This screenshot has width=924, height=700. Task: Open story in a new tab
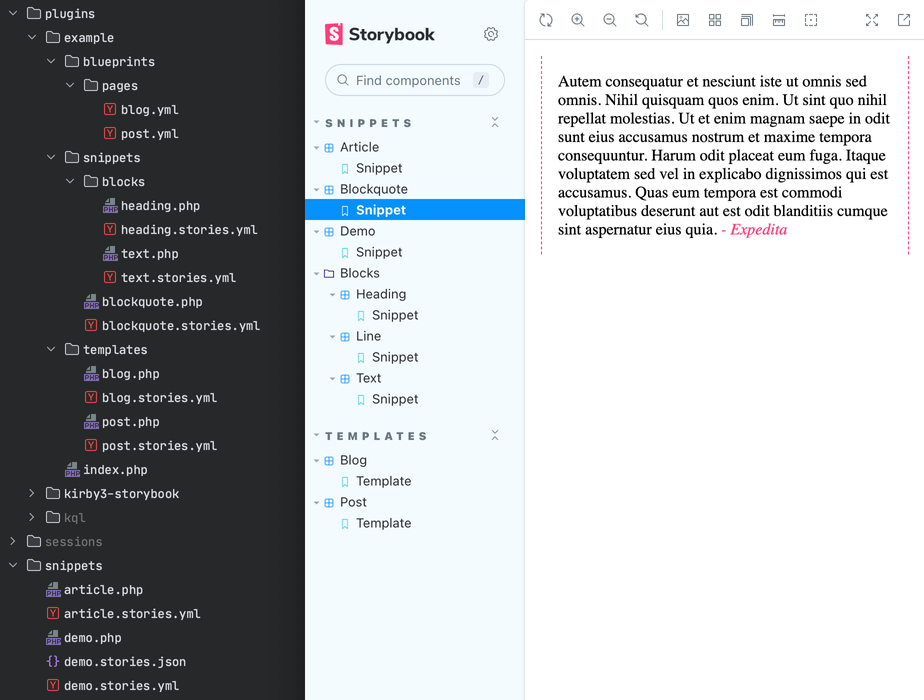tap(904, 20)
